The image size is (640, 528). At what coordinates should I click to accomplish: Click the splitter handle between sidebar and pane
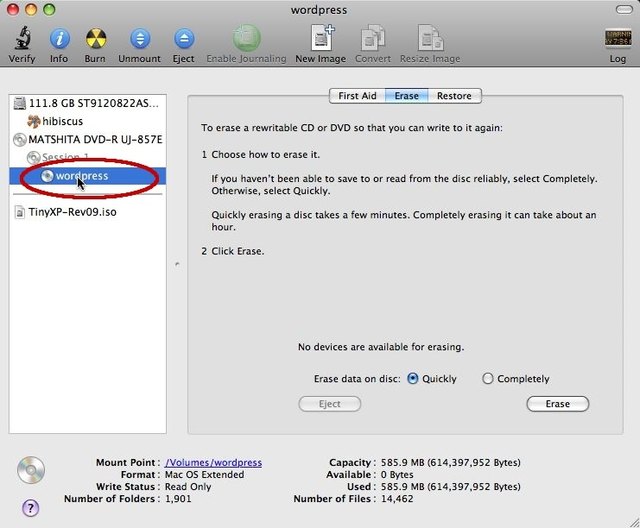pyautogui.click(x=177, y=264)
